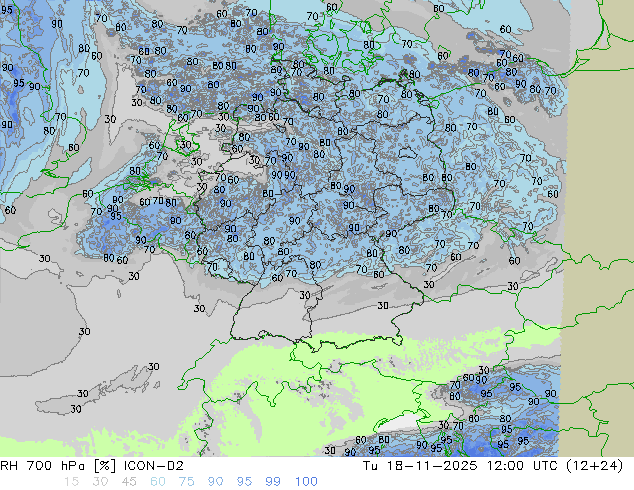Click the '90' value in the legend row
This screenshot has height=490, width=634.
(215, 482)
